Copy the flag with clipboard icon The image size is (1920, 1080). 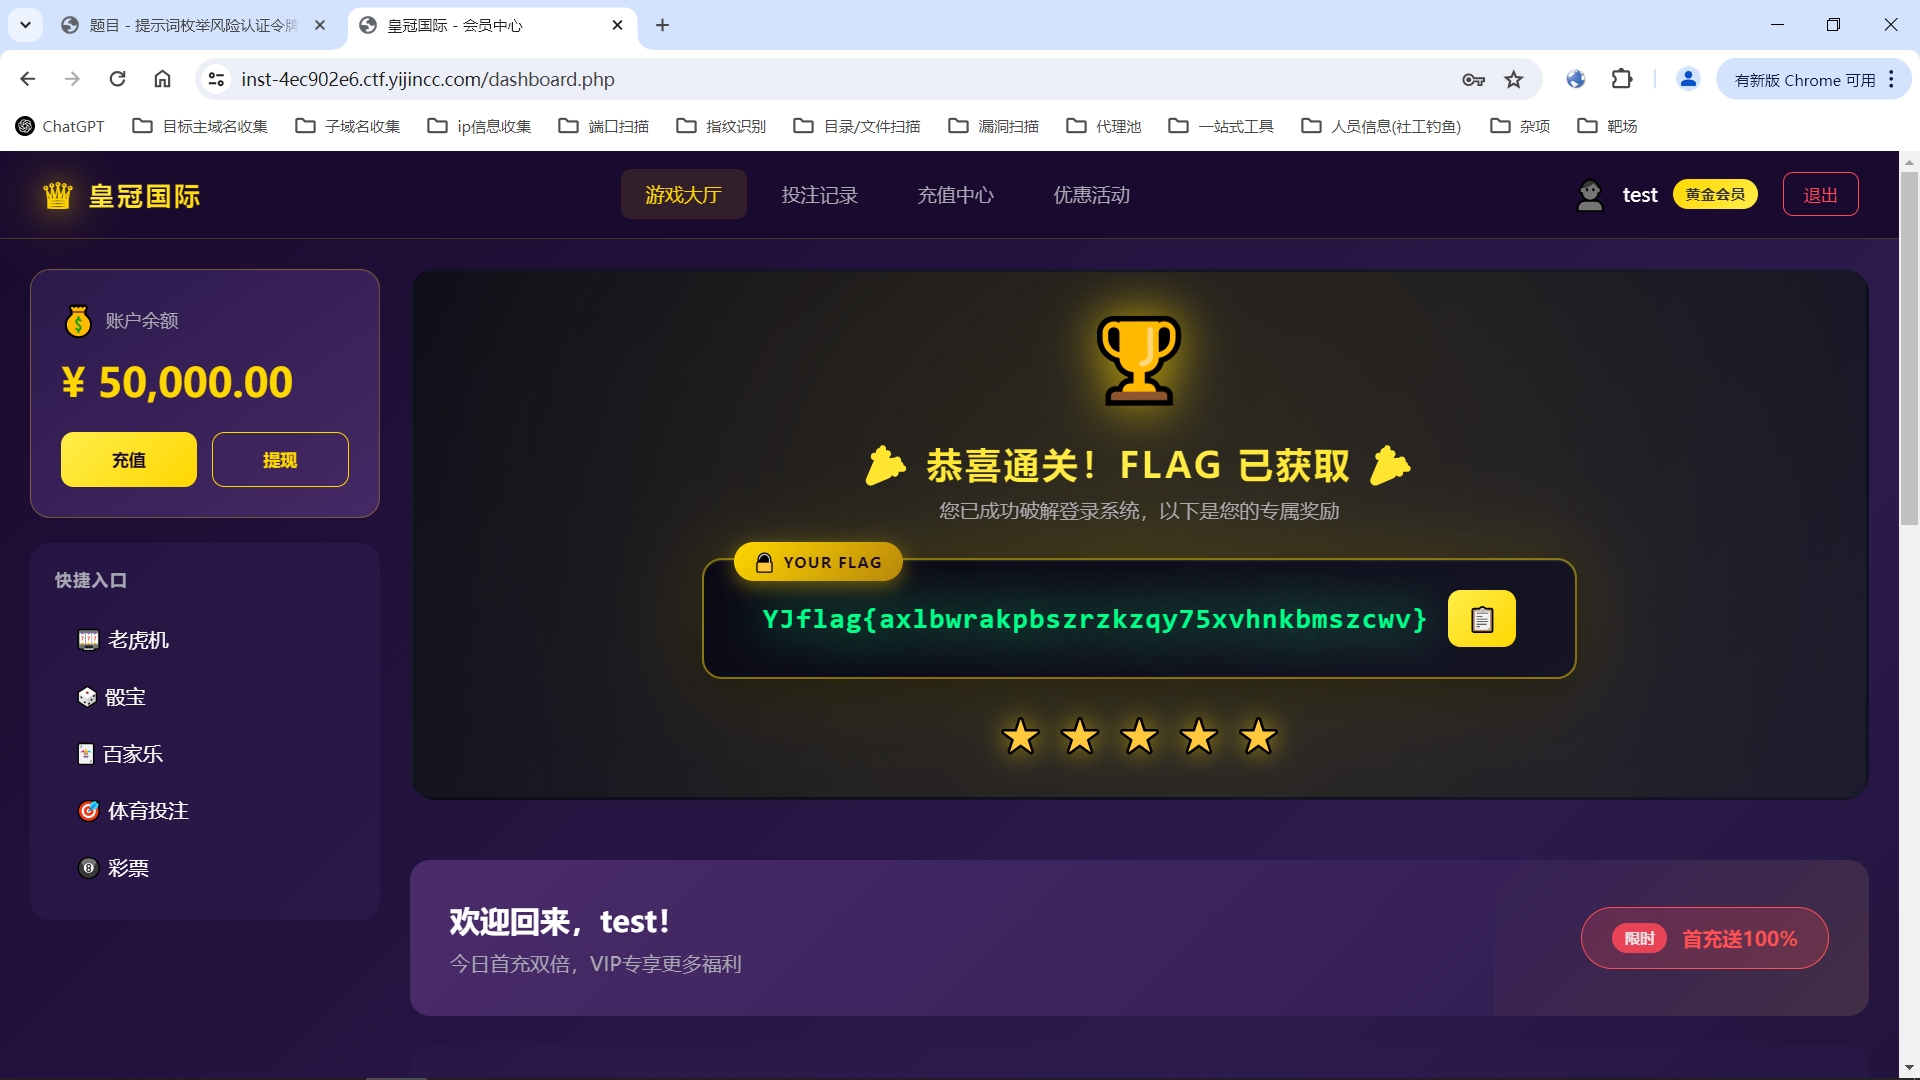pos(1481,619)
